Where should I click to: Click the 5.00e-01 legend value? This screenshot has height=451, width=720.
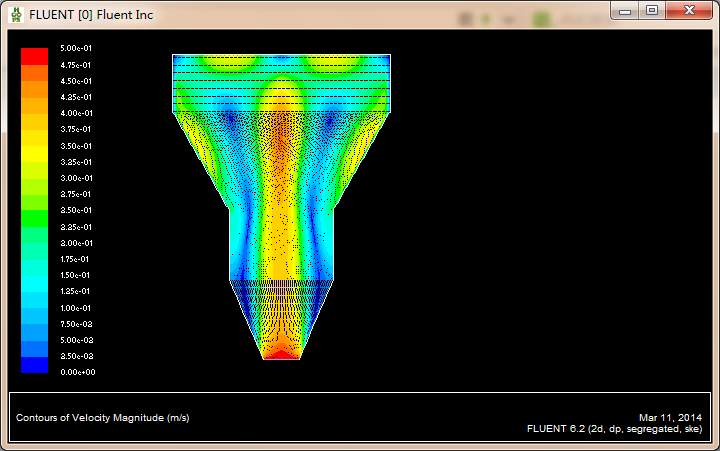coord(76,48)
